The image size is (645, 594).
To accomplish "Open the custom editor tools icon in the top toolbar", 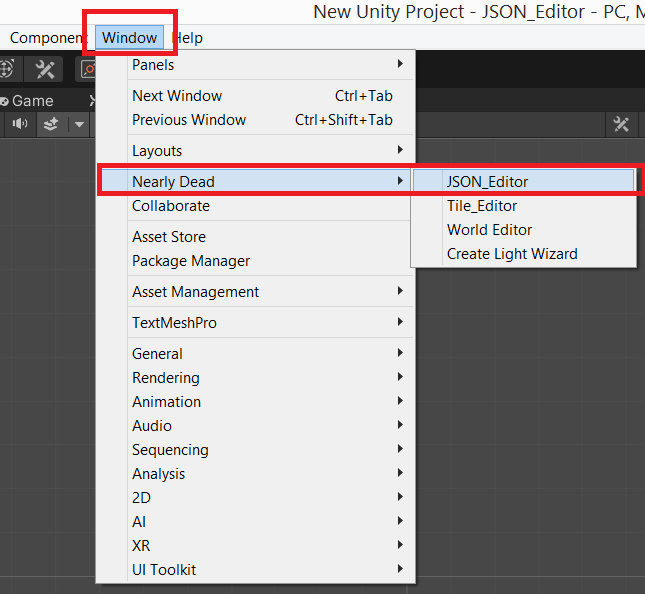I will 45,69.
